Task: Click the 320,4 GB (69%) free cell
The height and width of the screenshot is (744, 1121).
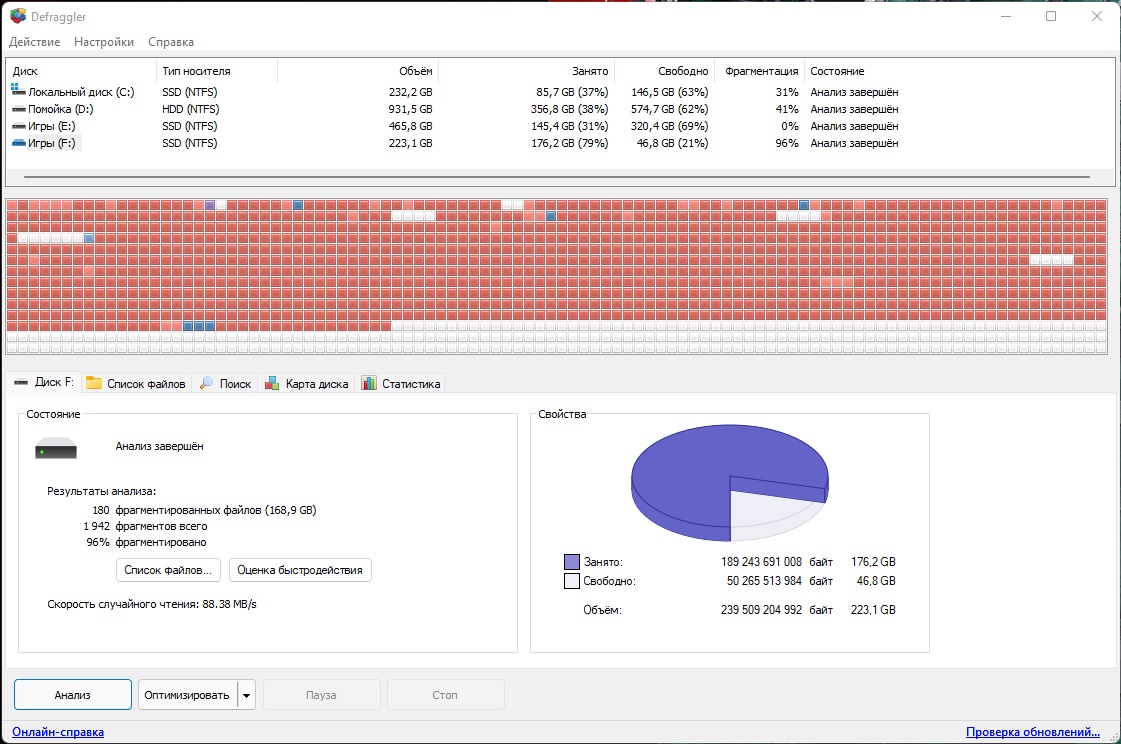Action: (670, 127)
